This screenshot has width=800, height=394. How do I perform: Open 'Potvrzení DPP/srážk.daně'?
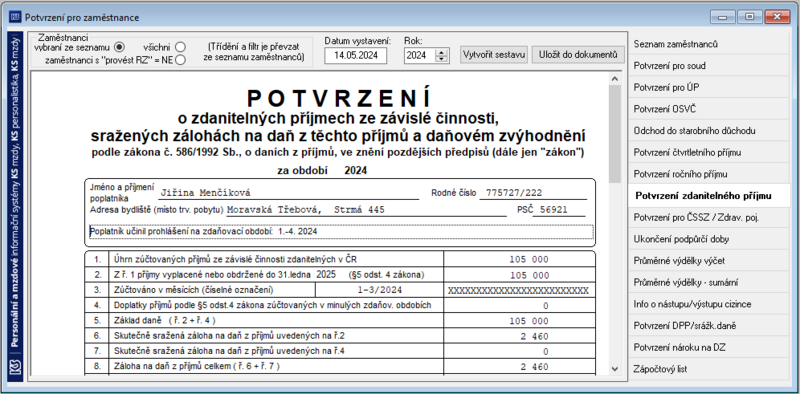click(709, 326)
